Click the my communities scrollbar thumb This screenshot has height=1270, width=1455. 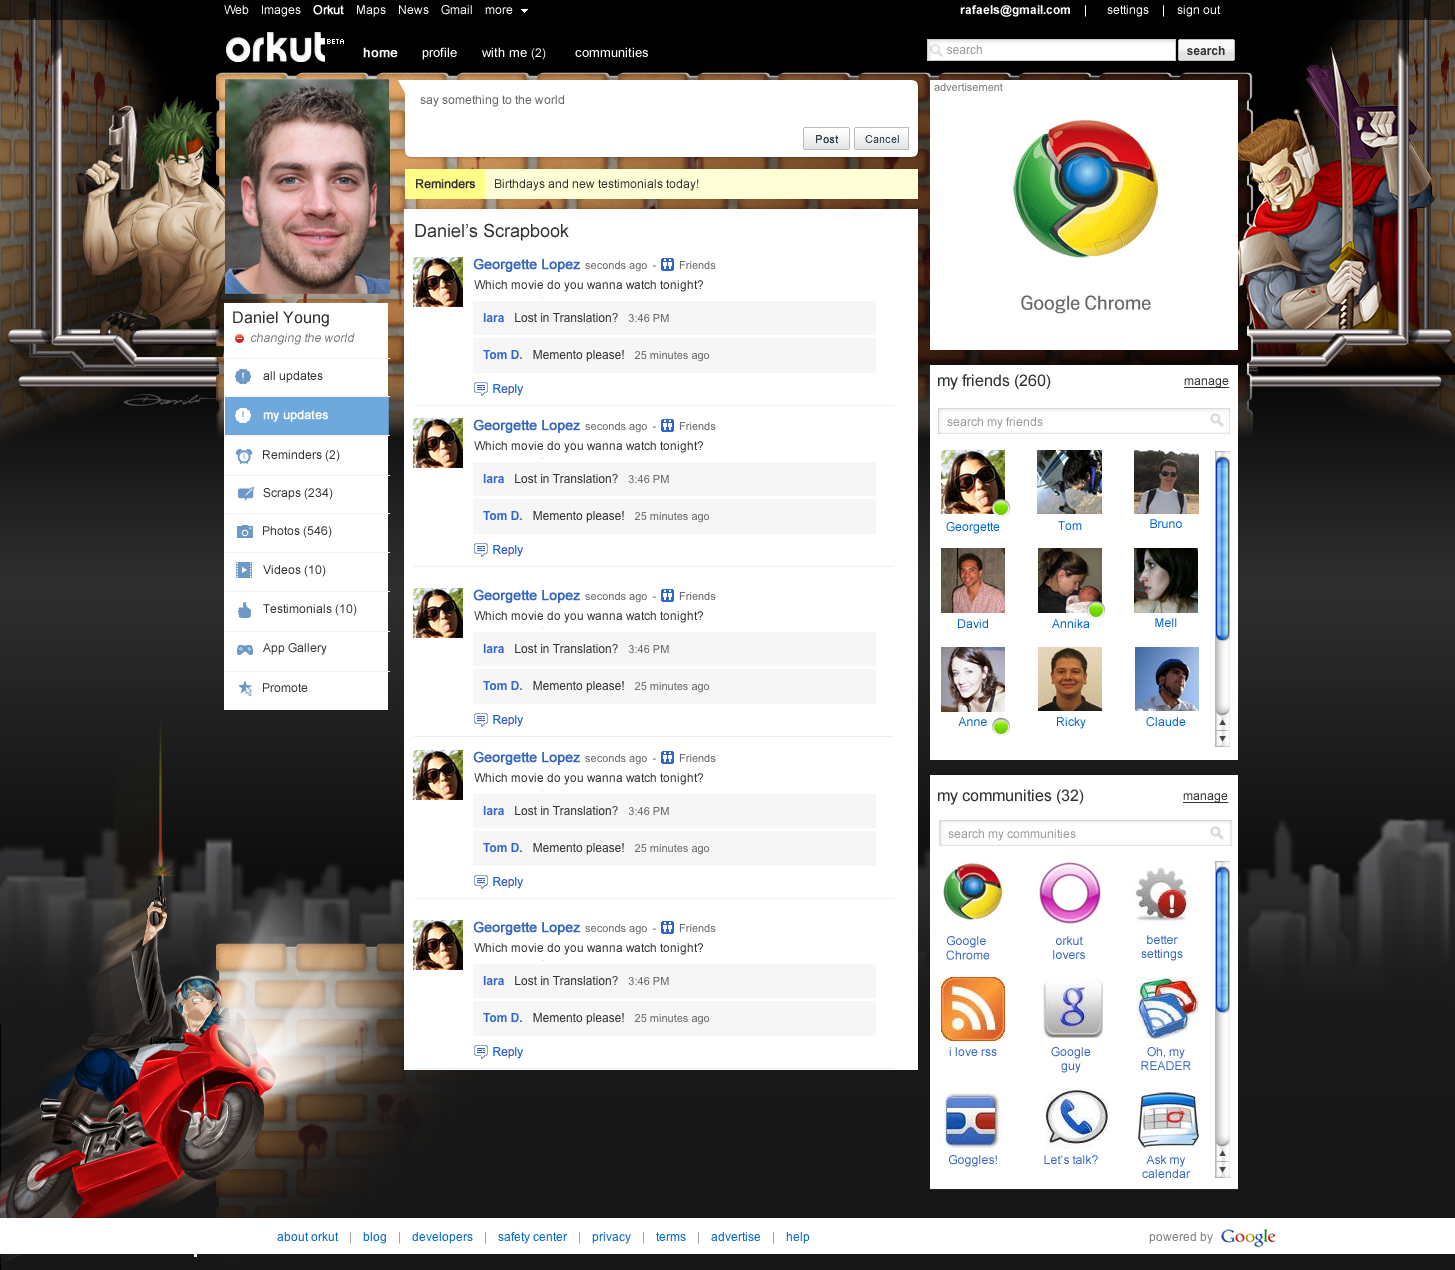pos(1222,940)
